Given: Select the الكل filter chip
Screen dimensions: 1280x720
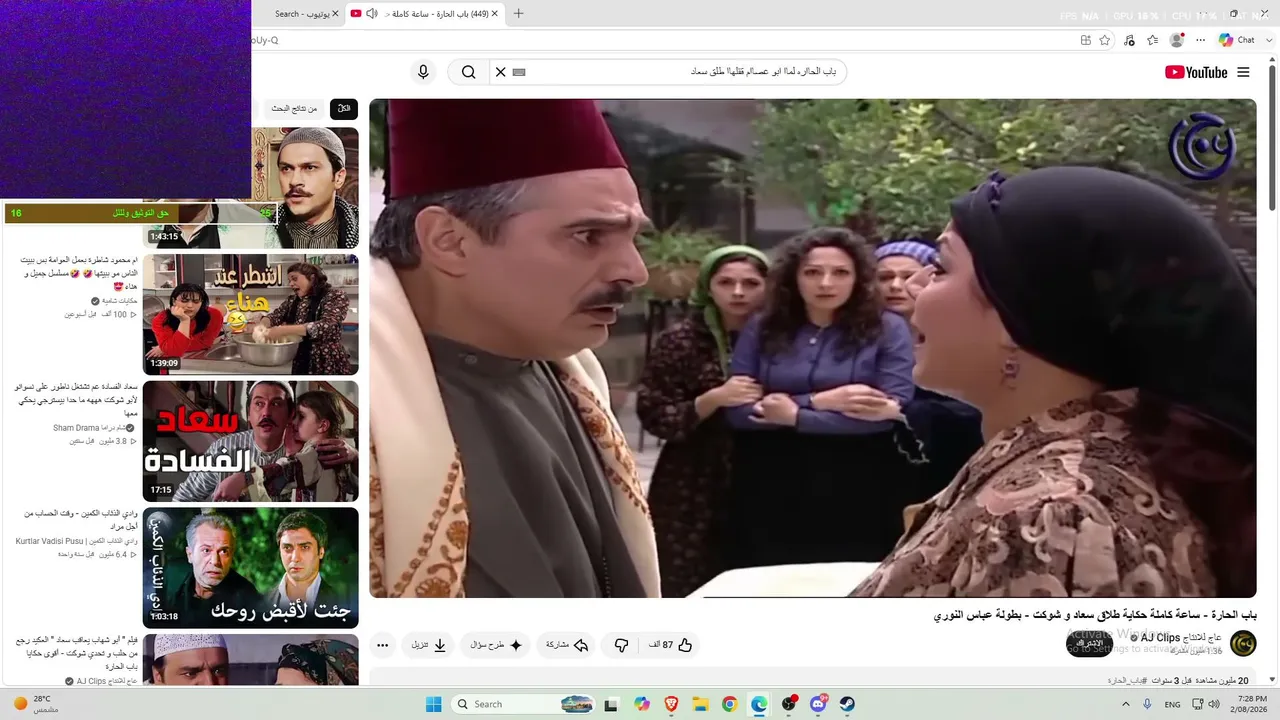Looking at the screenshot, I should click(x=344, y=108).
